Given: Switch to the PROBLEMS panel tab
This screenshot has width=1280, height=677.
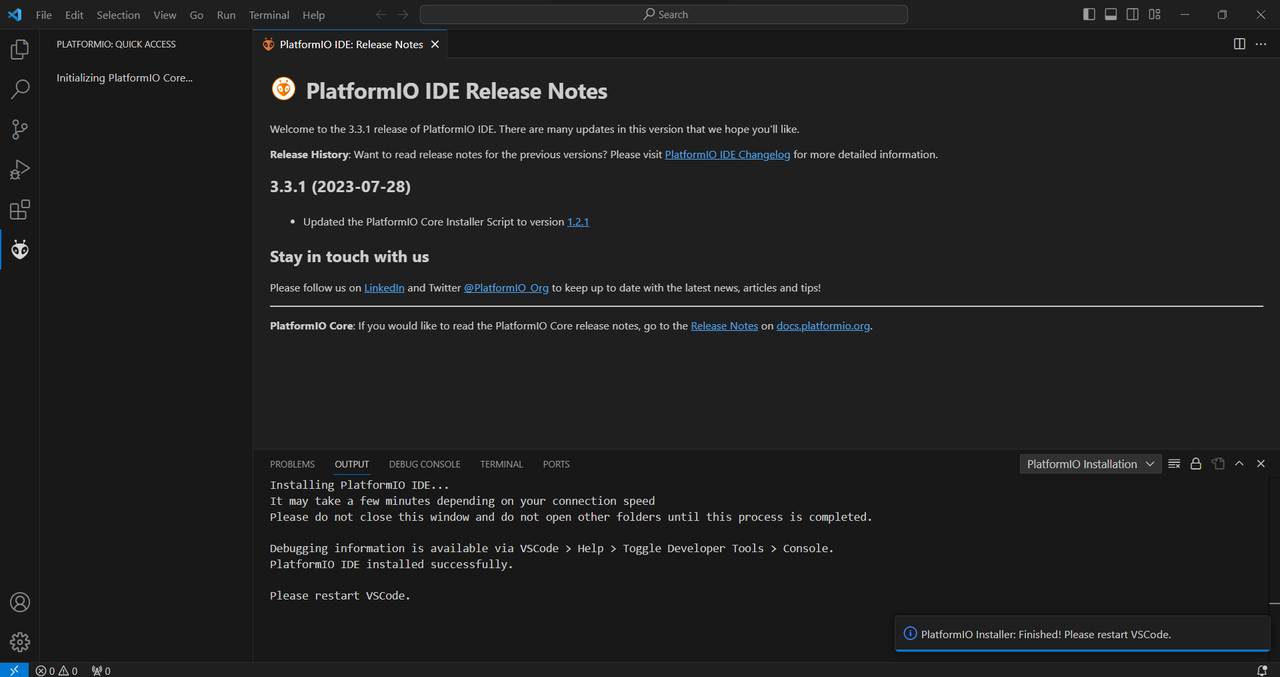Looking at the screenshot, I should tap(292, 464).
